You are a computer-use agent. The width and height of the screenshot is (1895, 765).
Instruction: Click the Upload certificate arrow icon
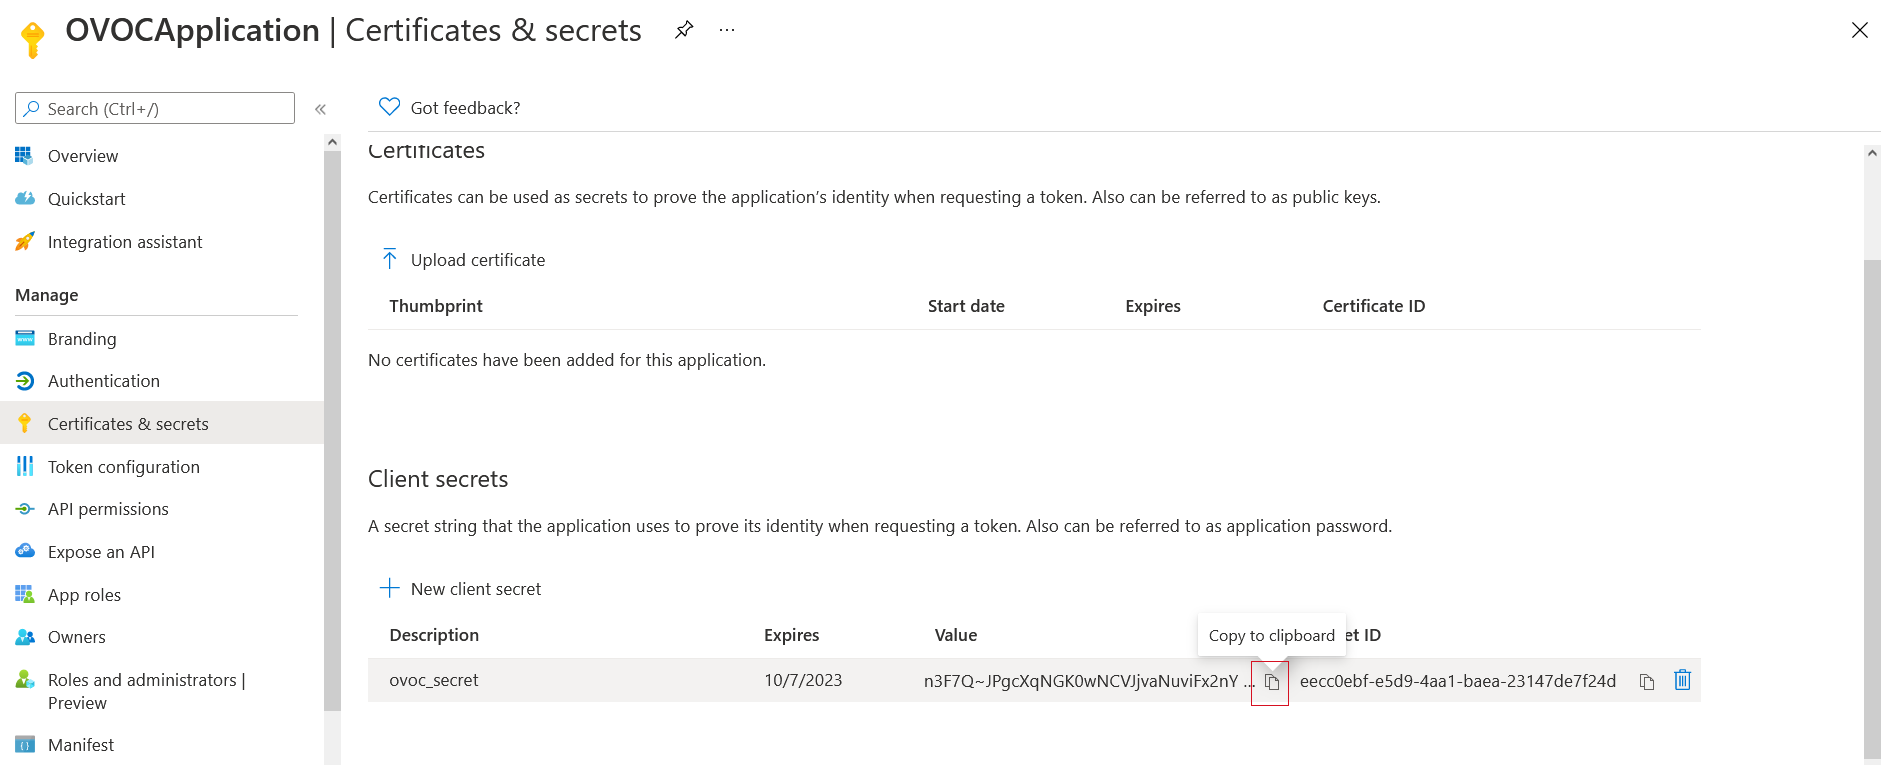(x=390, y=260)
